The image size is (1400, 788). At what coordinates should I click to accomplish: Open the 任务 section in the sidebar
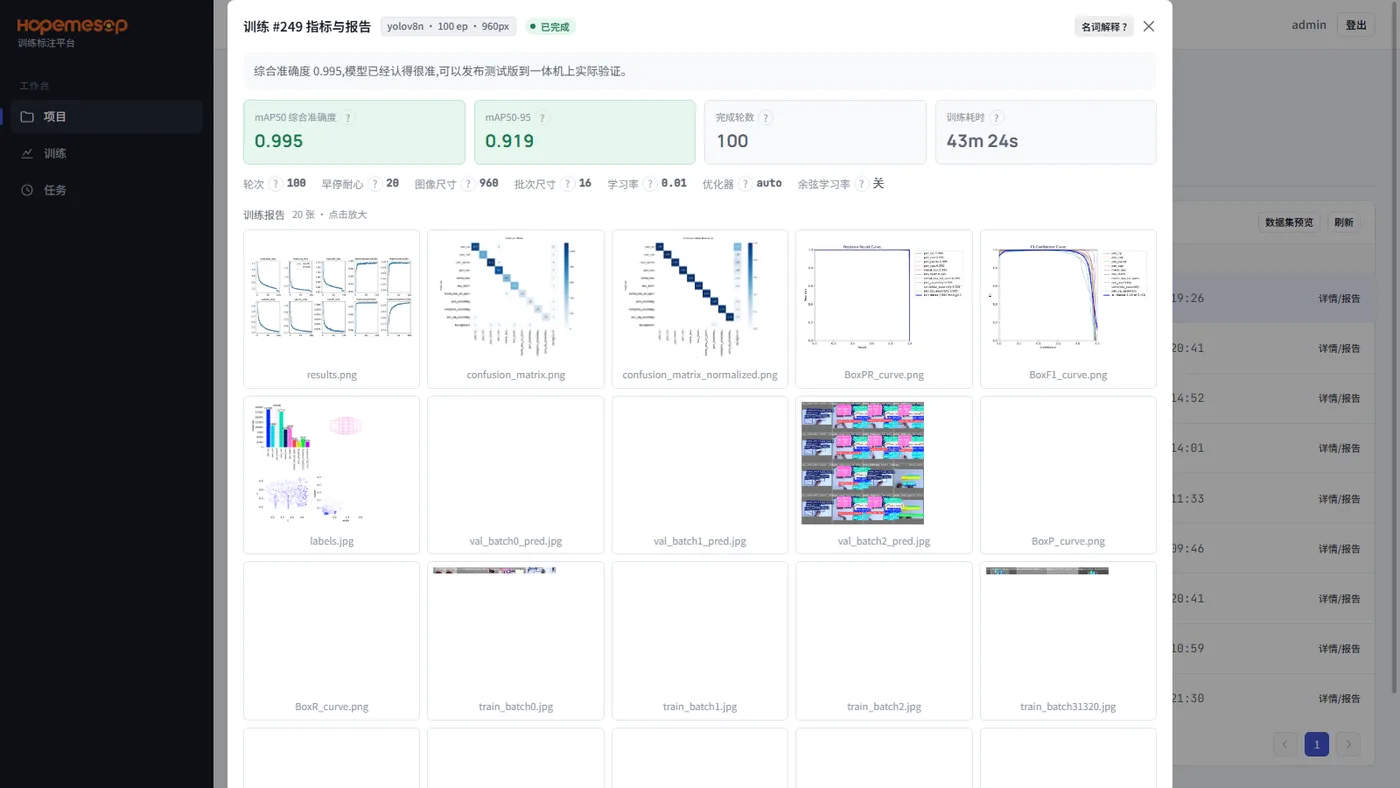click(x=107, y=190)
